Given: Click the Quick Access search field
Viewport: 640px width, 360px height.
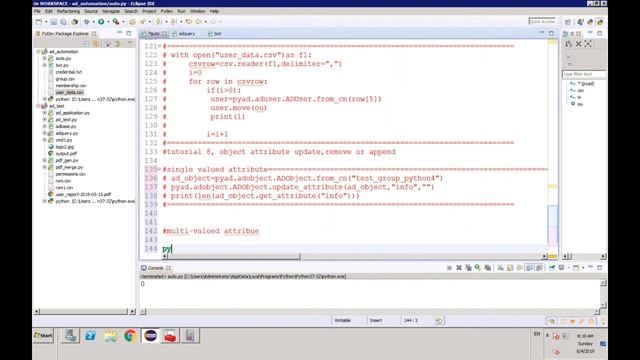Looking at the screenshot, I should (x=542, y=21).
